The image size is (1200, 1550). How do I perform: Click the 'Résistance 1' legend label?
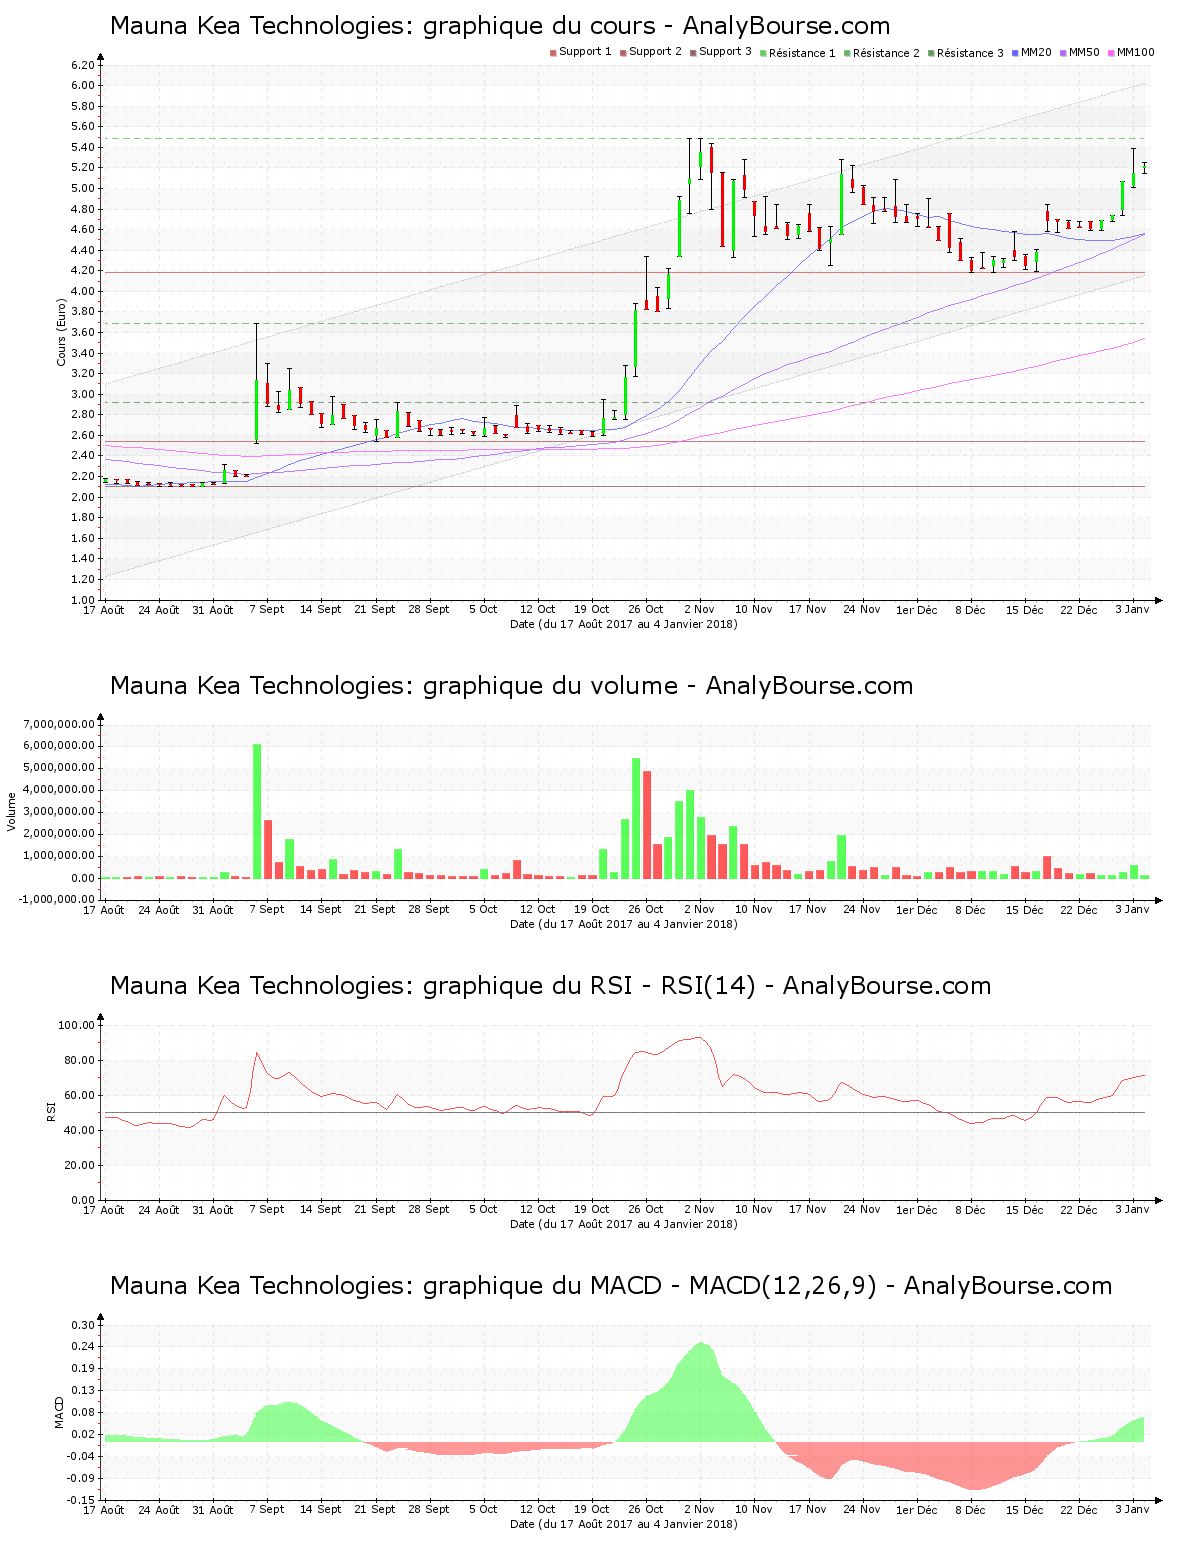point(802,53)
